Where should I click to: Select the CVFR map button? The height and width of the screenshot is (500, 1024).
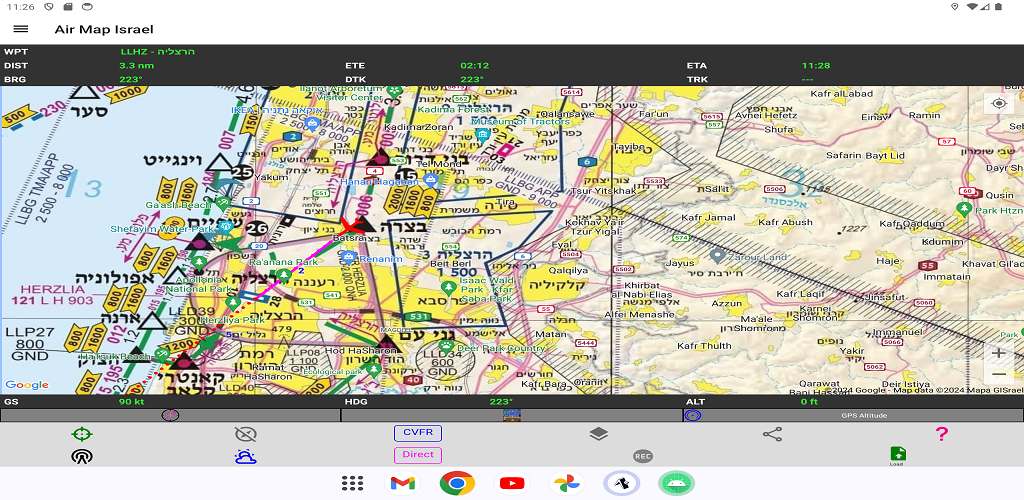pyautogui.click(x=418, y=433)
